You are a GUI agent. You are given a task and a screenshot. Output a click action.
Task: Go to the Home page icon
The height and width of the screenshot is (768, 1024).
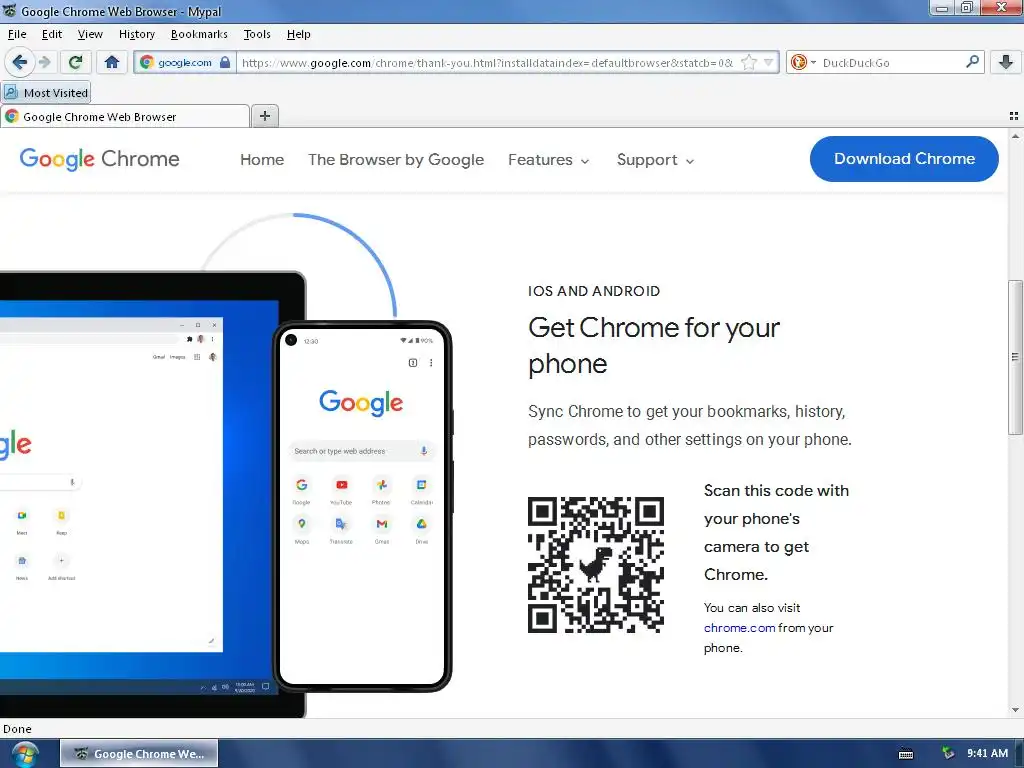pyautogui.click(x=112, y=62)
